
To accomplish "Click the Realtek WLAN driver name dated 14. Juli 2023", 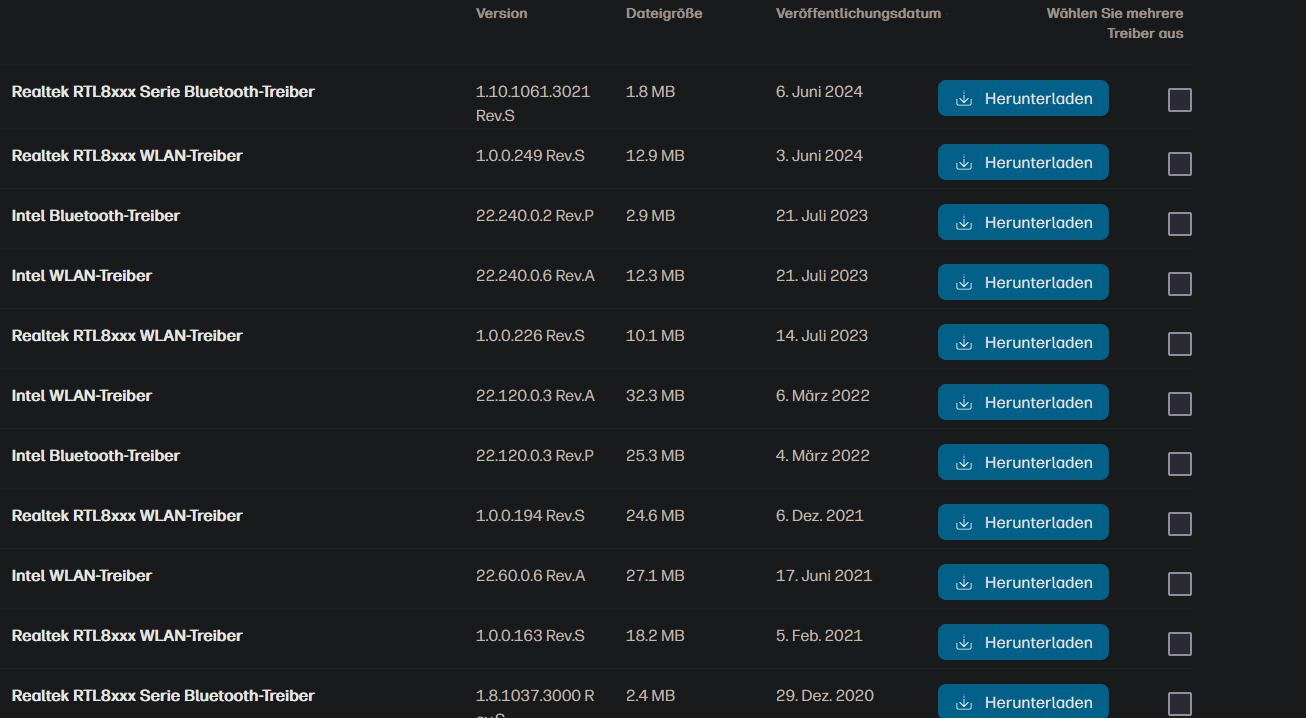I will [x=127, y=336].
